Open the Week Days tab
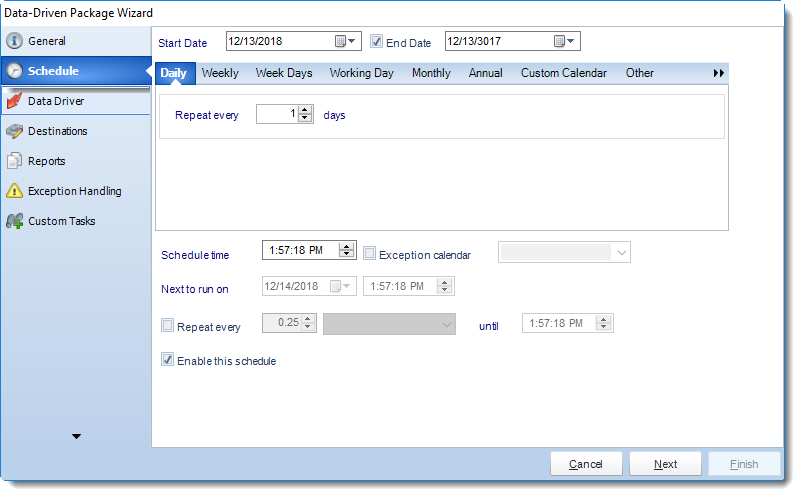Viewport: 800px width, 496px height. click(x=284, y=73)
